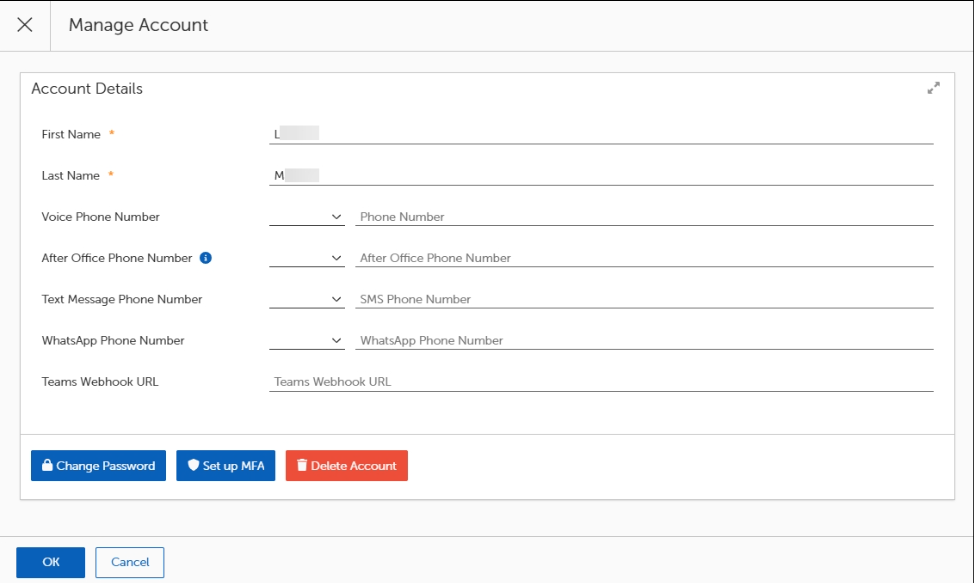Image resolution: width=975 pixels, height=583 pixels.
Task: Select the WhatsApp Phone Number input
Action: 643,341
